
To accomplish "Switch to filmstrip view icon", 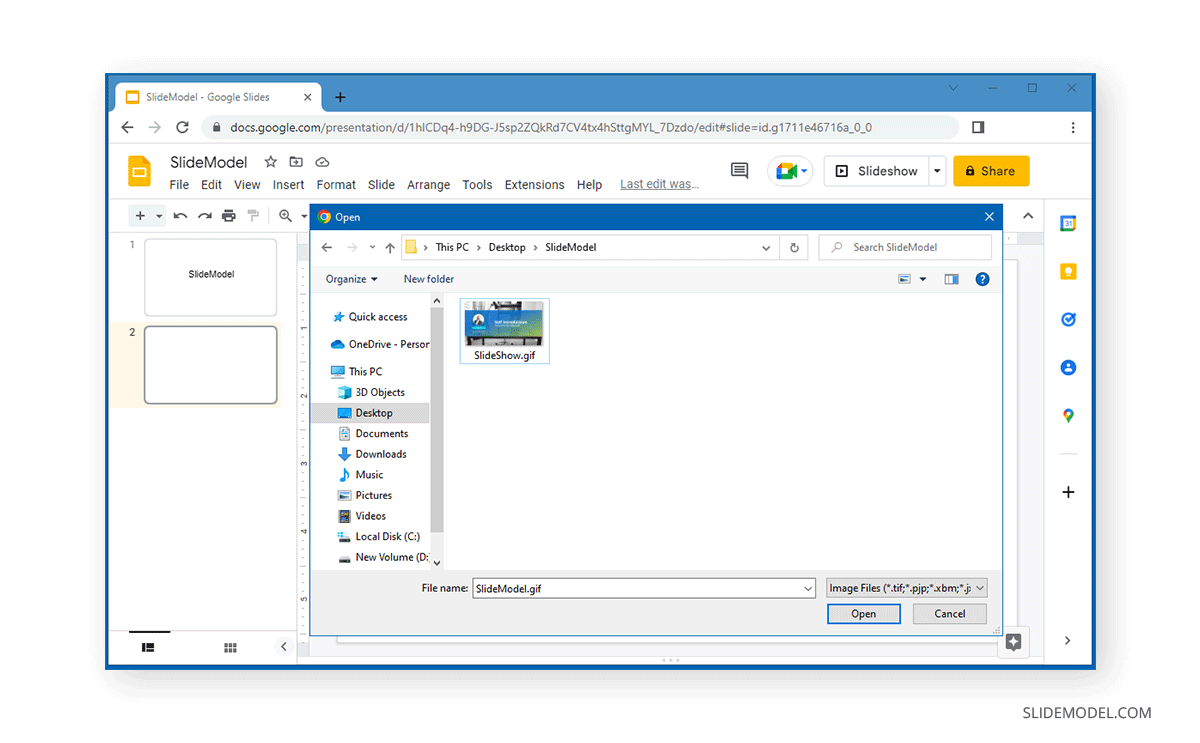I will (x=148, y=647).
